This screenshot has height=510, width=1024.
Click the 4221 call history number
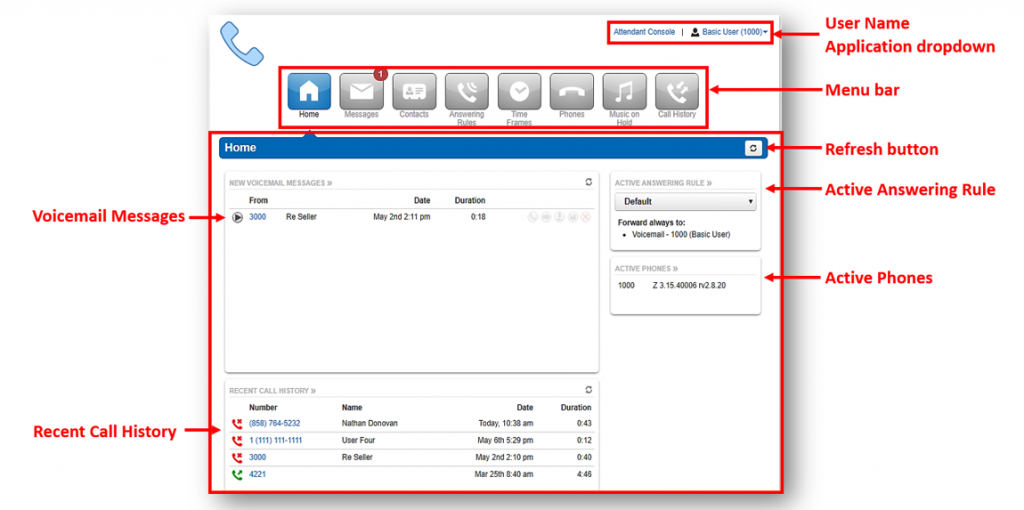pyautogui.click(x=258, y=474)
